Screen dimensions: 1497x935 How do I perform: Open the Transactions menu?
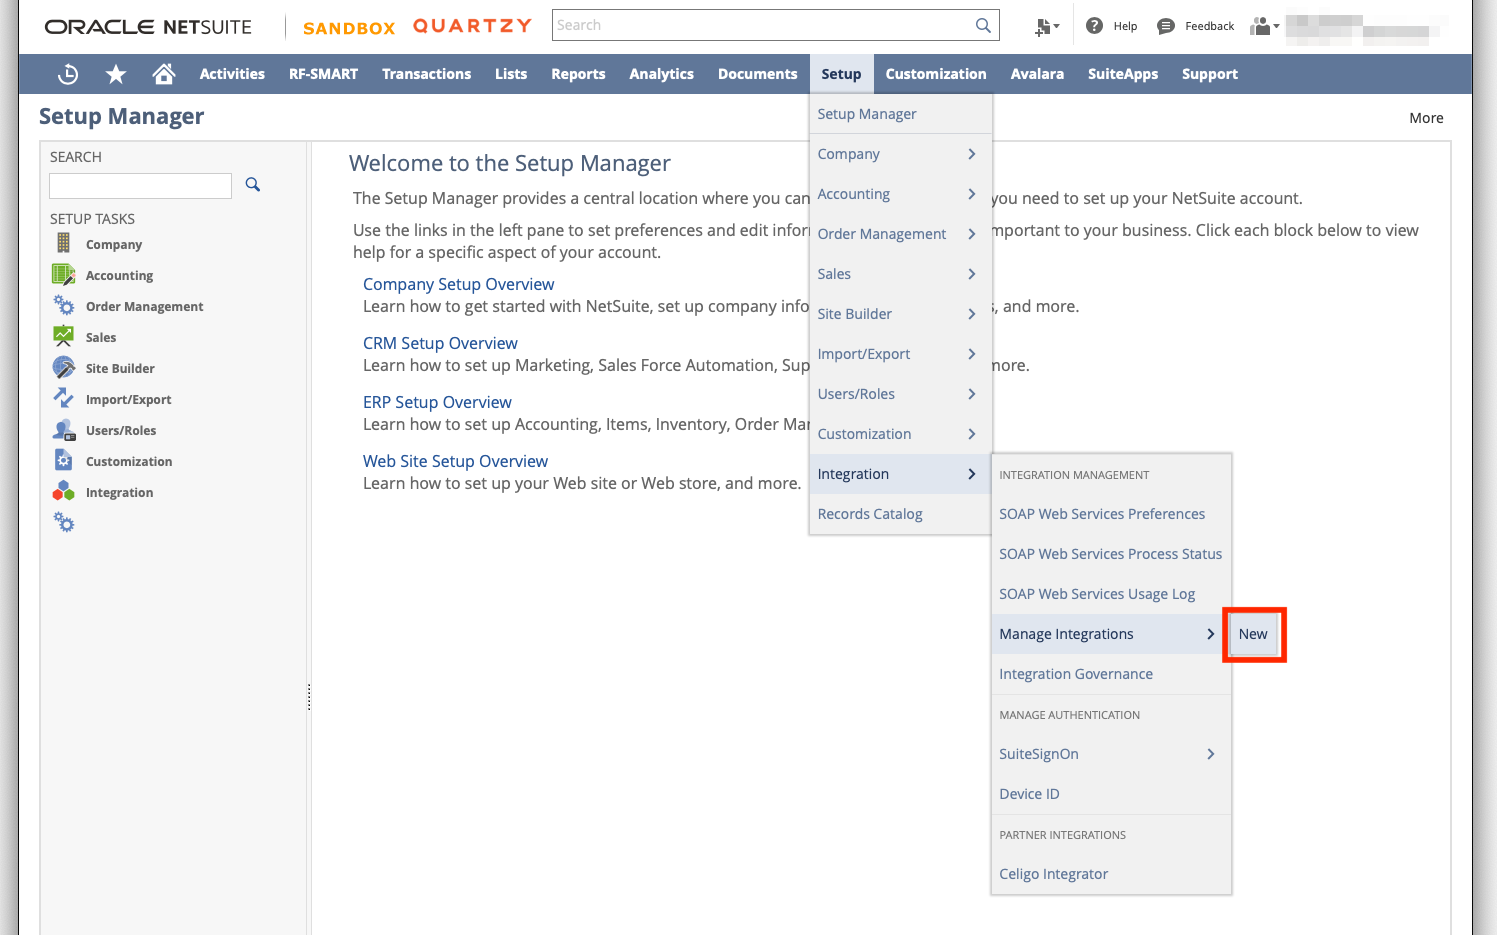(x=426, y=74)
